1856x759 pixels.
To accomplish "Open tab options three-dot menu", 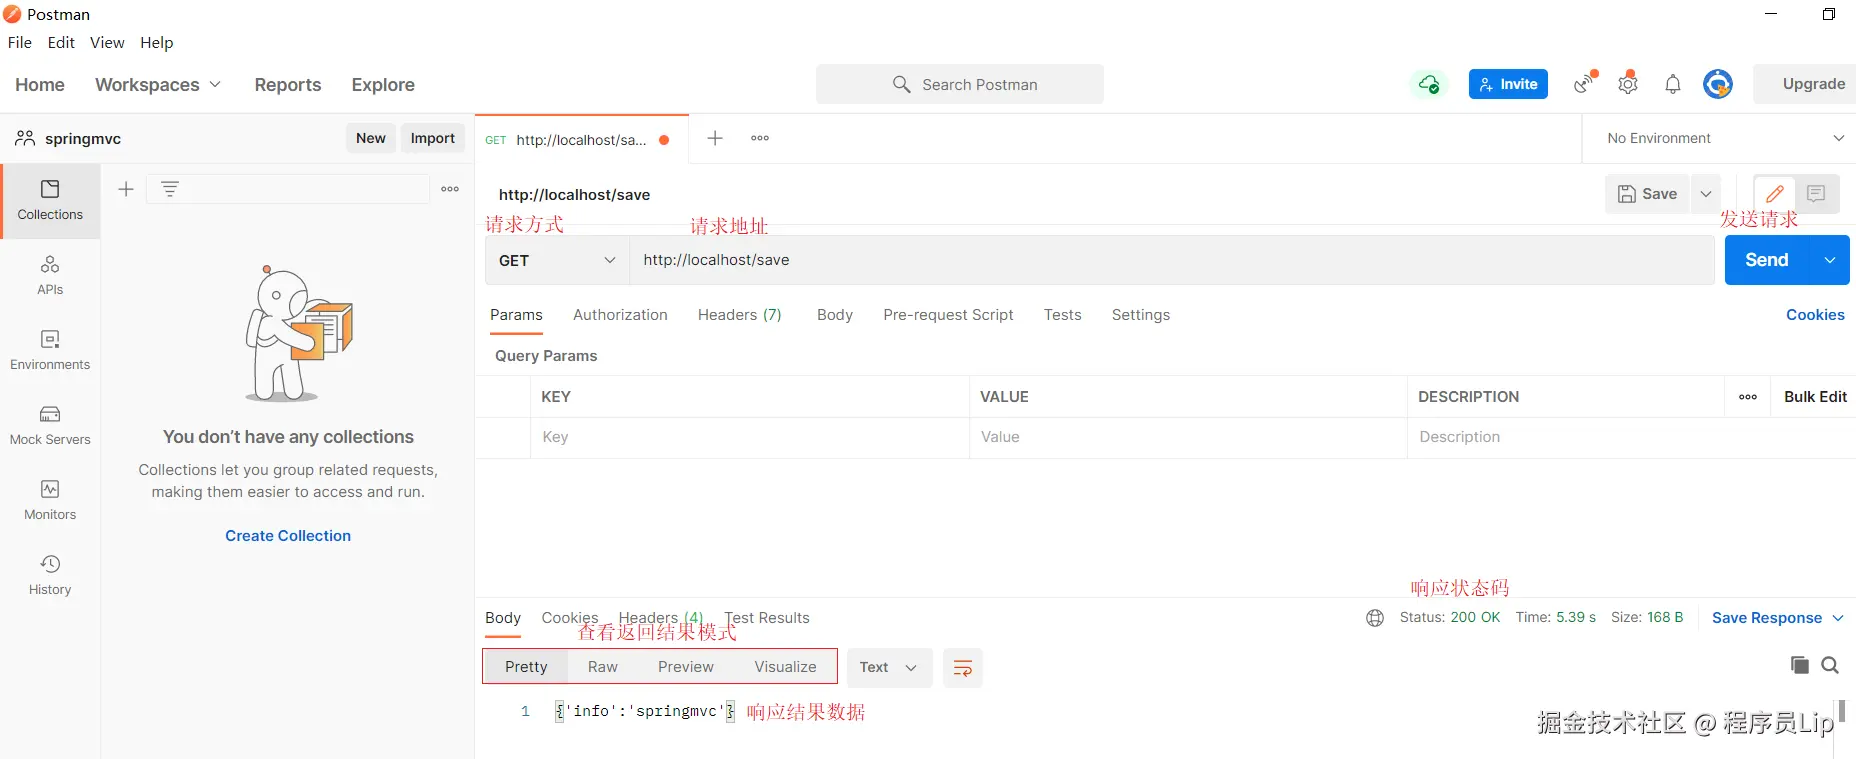I will pyautogui.click(x=760, y=138).
